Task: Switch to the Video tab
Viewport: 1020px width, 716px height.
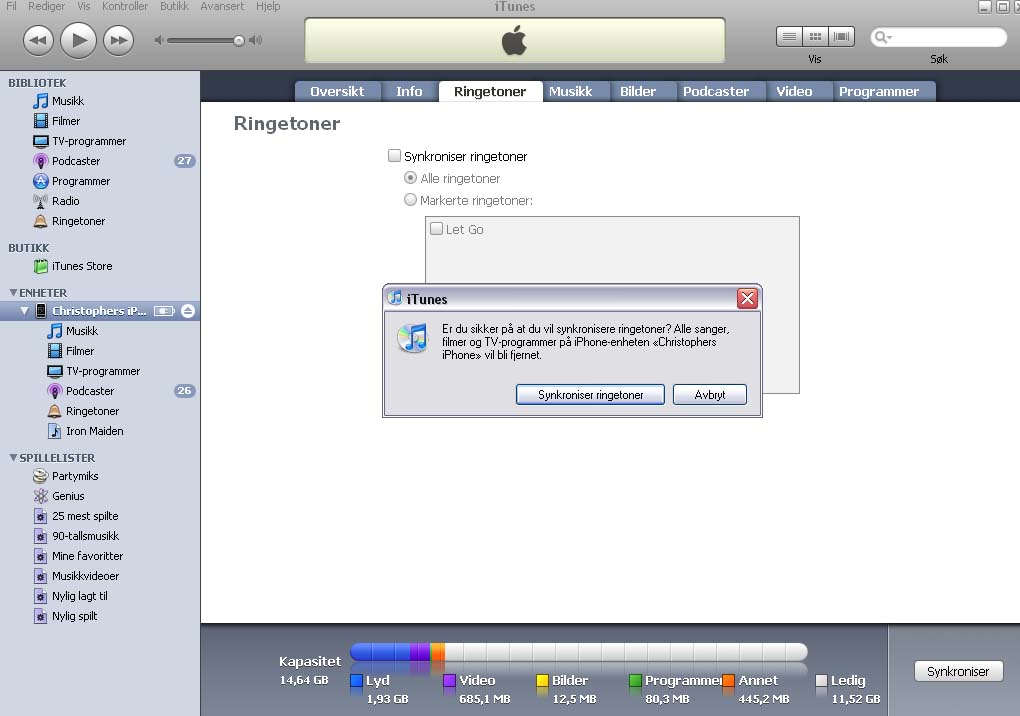Action: [794, 92]
